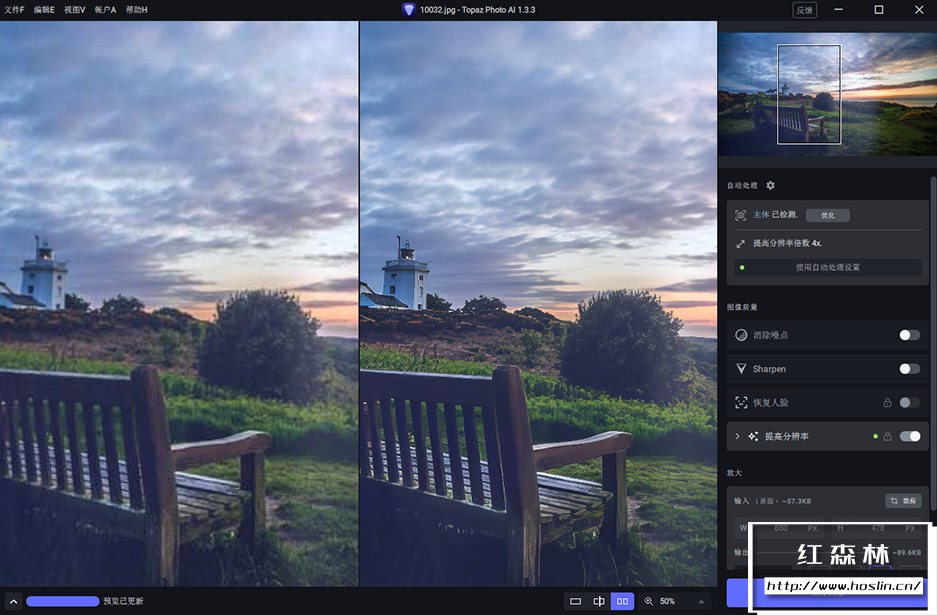Click the 自动处理 section heading
The width and height of the screenshot is (937, 615).
(742, 185)
